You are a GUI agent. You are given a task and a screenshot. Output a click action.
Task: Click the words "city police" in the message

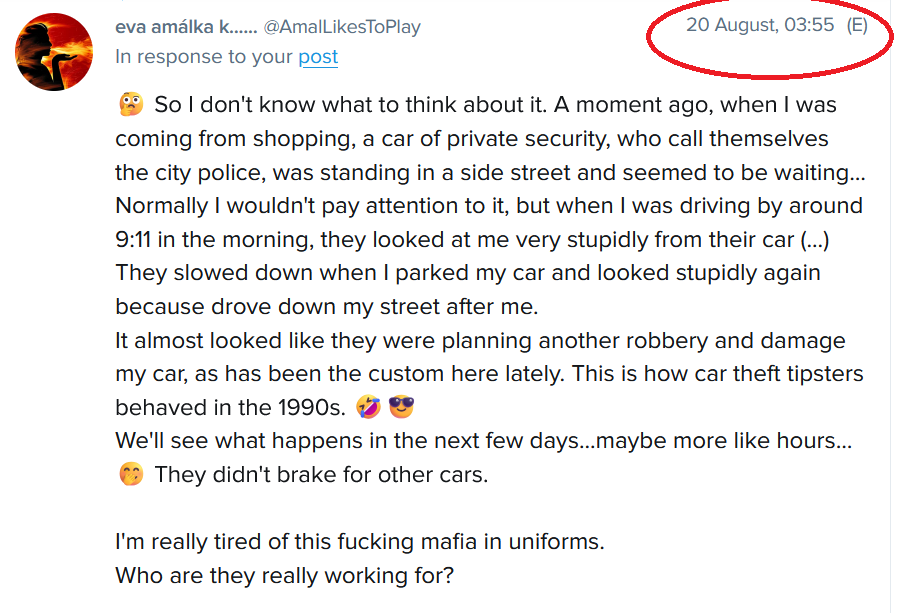[206, 172]
